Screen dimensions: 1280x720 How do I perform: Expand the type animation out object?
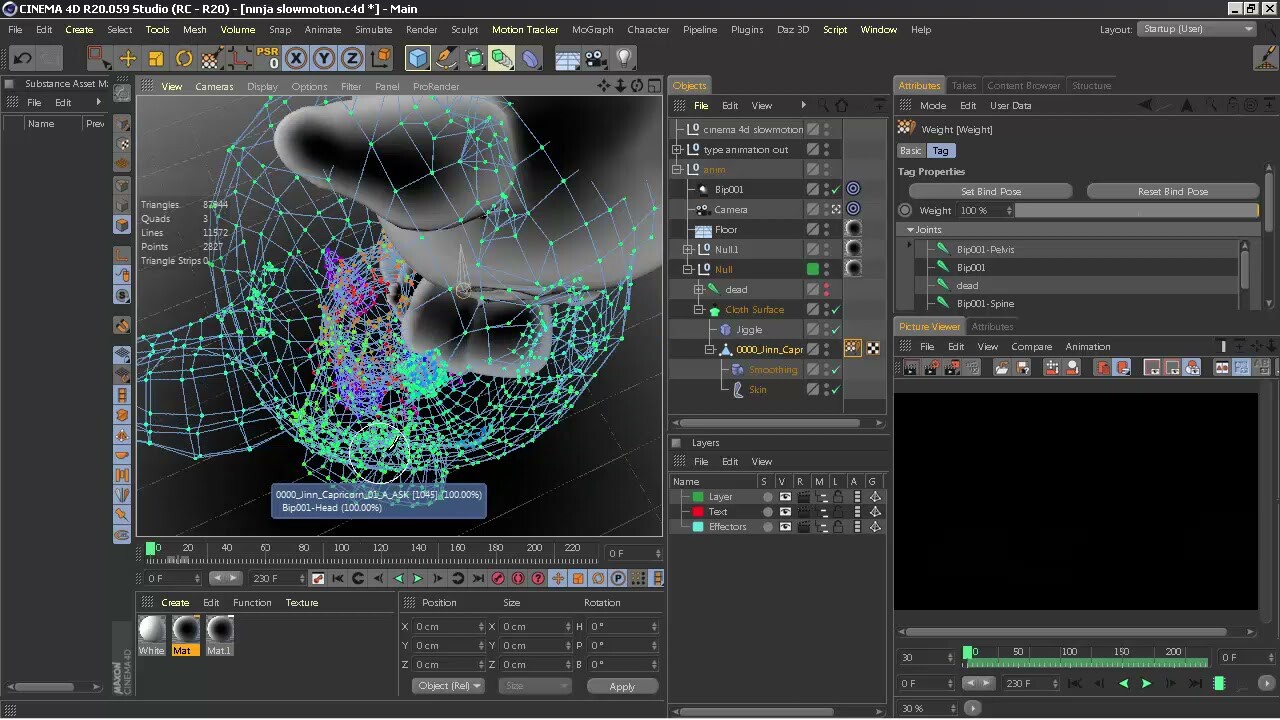(x=677, y=149)
